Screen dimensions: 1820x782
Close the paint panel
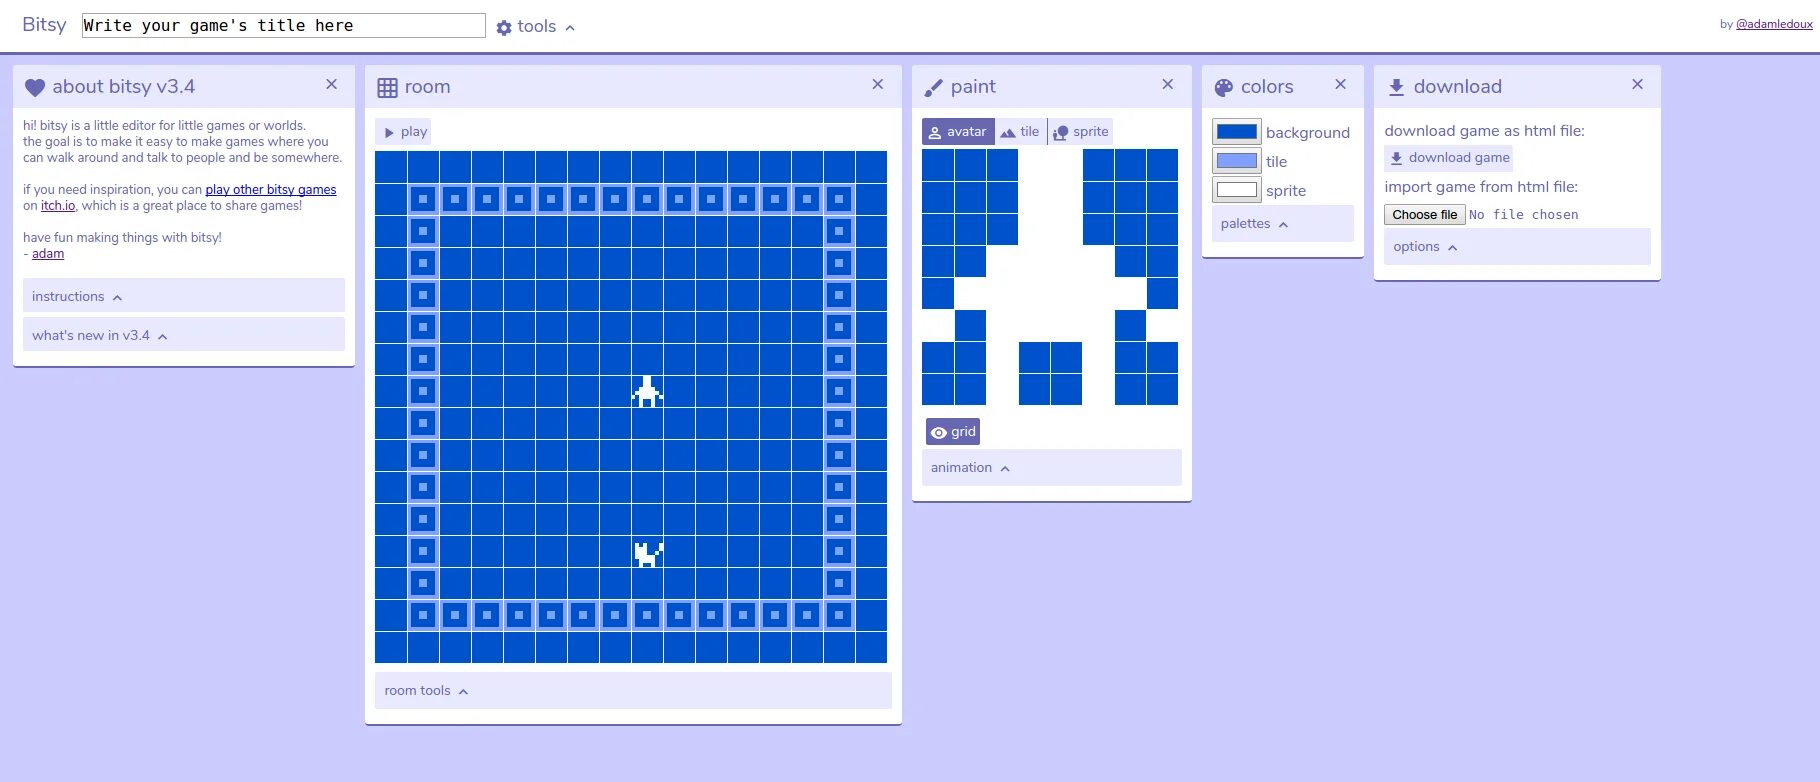click(1167, 85)
